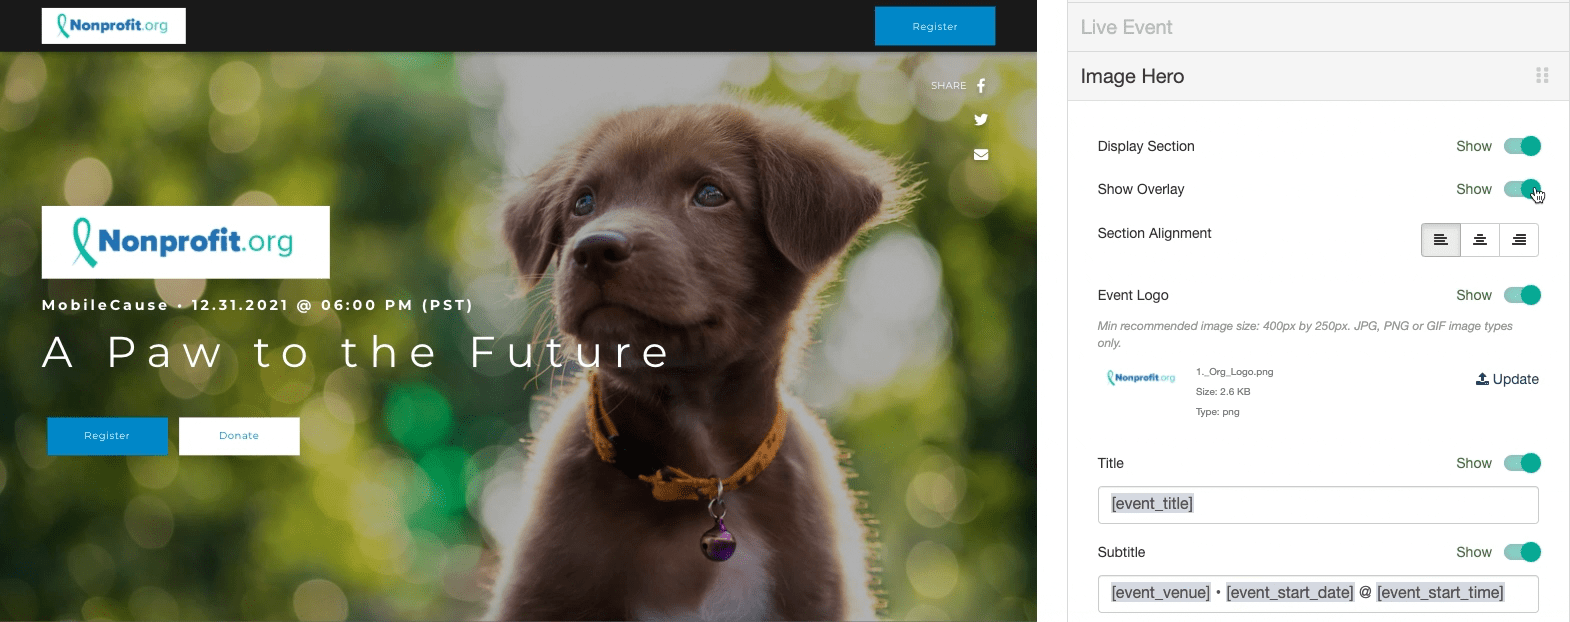Click the hero Nonprofit.org event logo
The width and height of the screenshot is (1570, 622).
185,242
